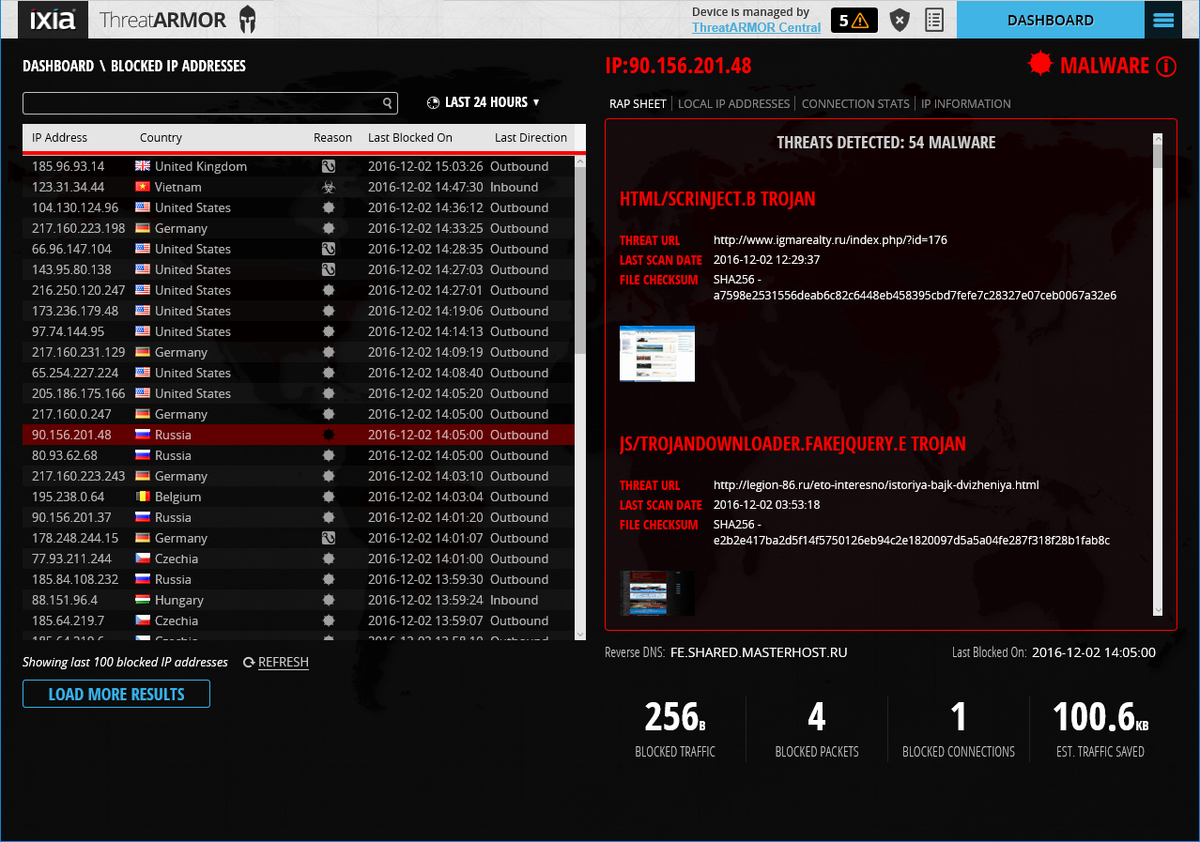Switch to the CONNECTION STATS tab
This screenshot has width=1200, height=842.
(855, 103)
